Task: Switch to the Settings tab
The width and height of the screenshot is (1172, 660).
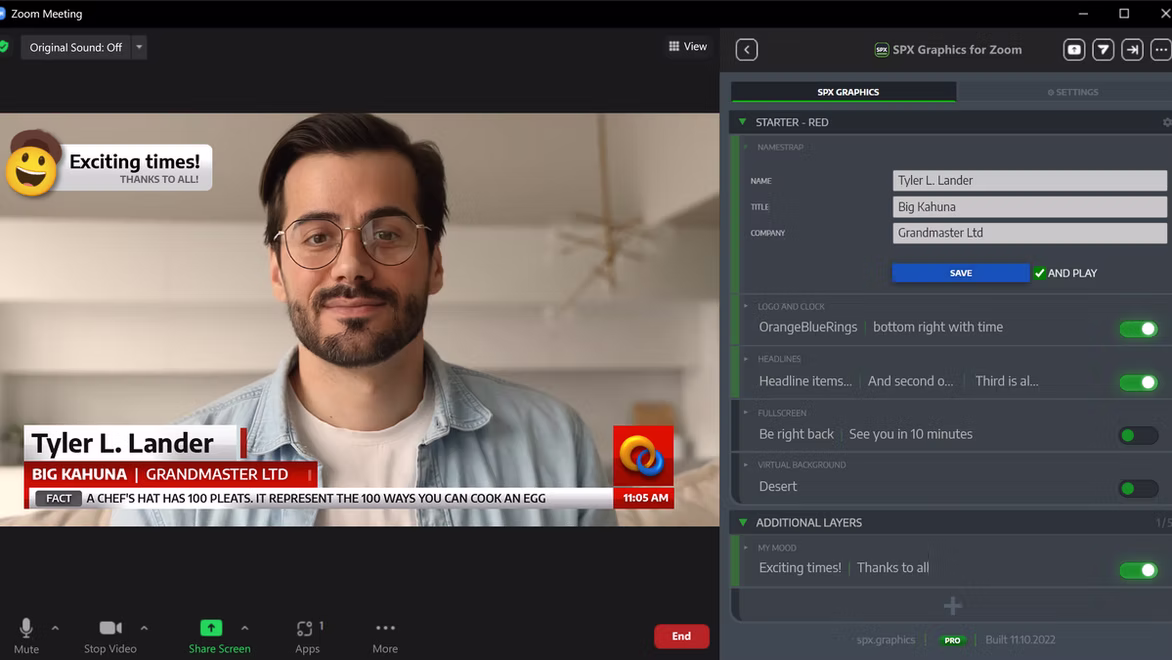Action: 1072,92
